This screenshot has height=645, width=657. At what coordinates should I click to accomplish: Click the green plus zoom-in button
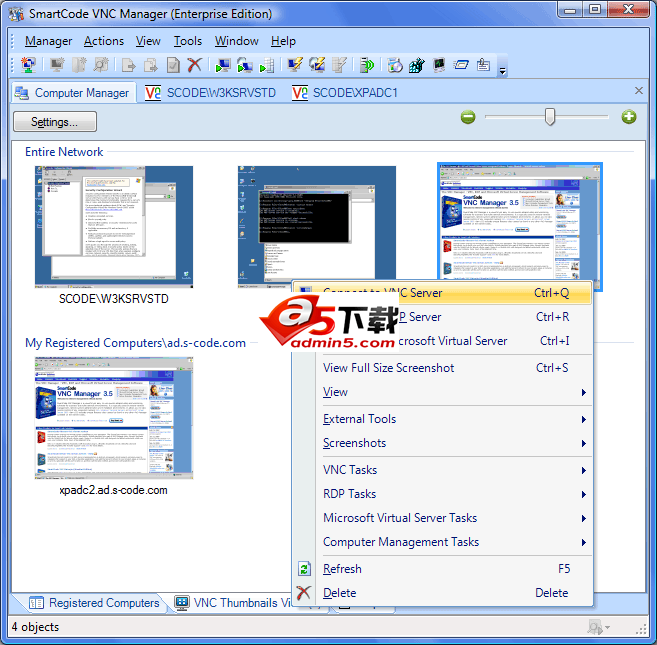[x=629, y=117]
